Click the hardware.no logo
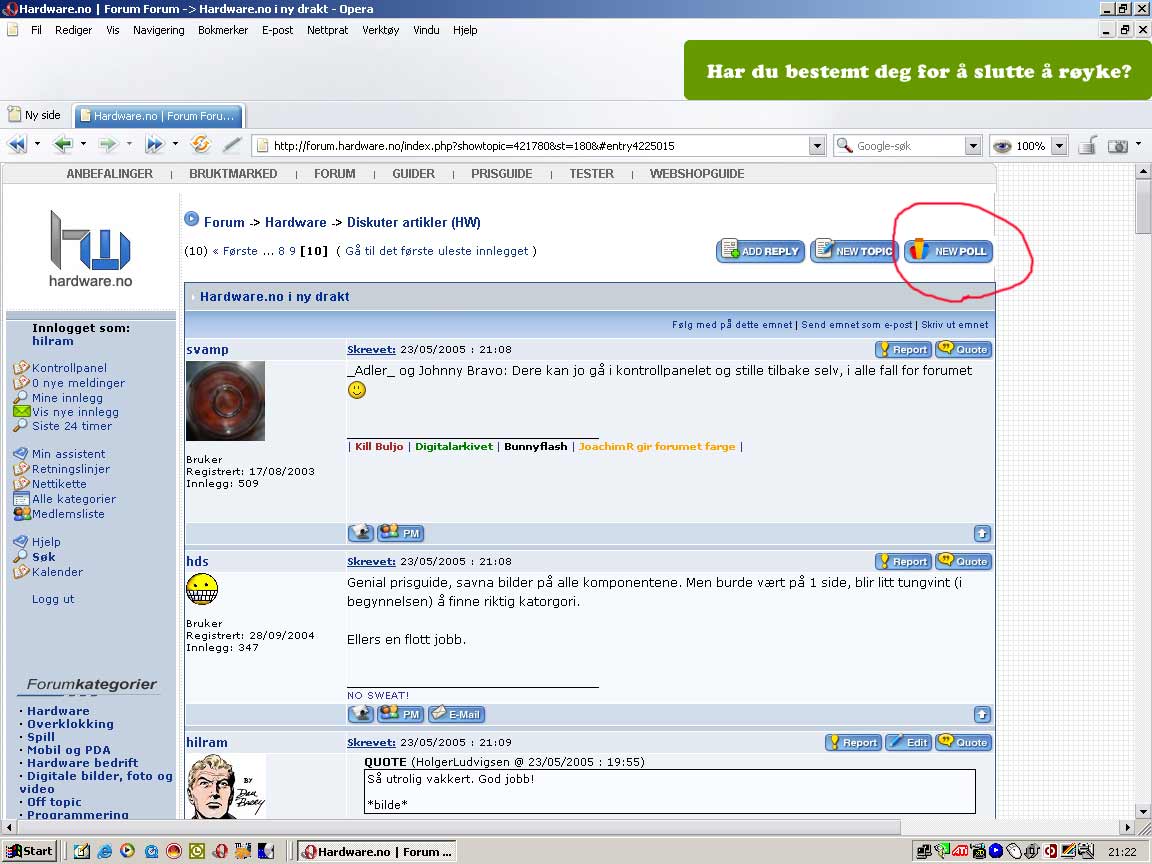The height and width of the screenshot is (864, 1152). pos(90,249)
